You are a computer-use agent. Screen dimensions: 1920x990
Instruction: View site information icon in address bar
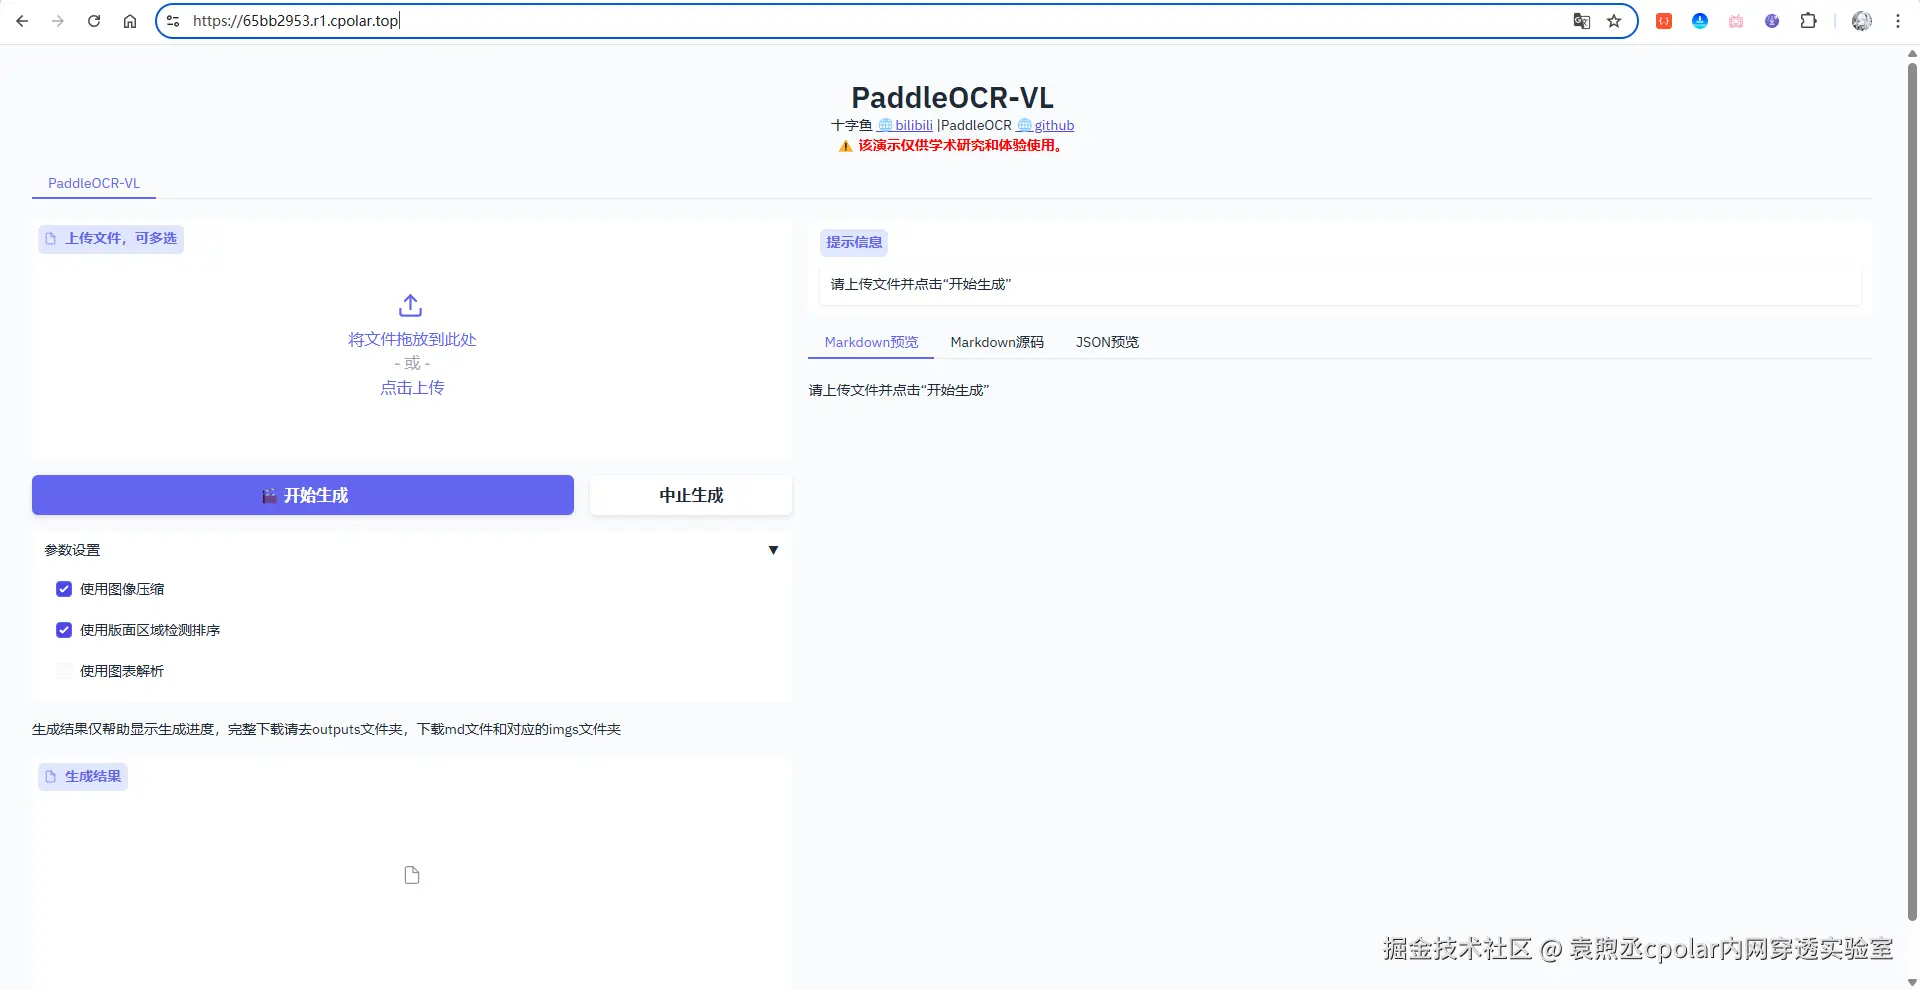(x=173, y=21)
